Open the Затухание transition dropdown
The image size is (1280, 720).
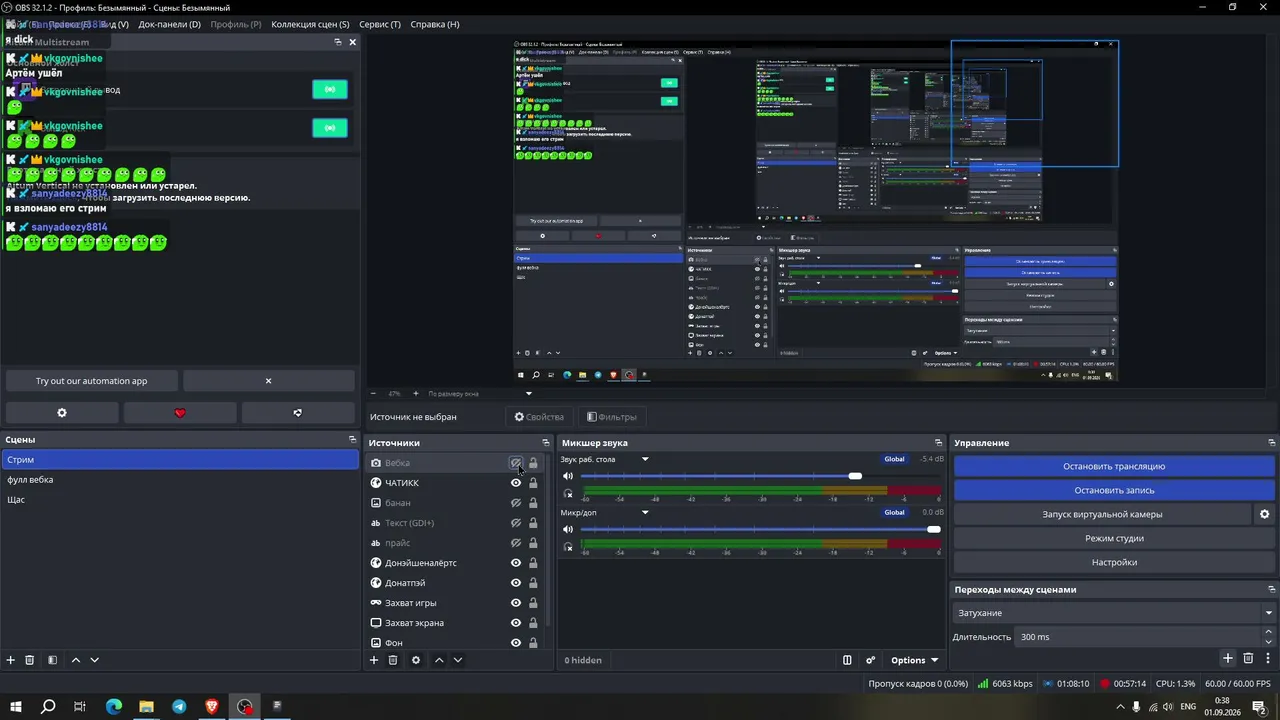click(1115, 613)
